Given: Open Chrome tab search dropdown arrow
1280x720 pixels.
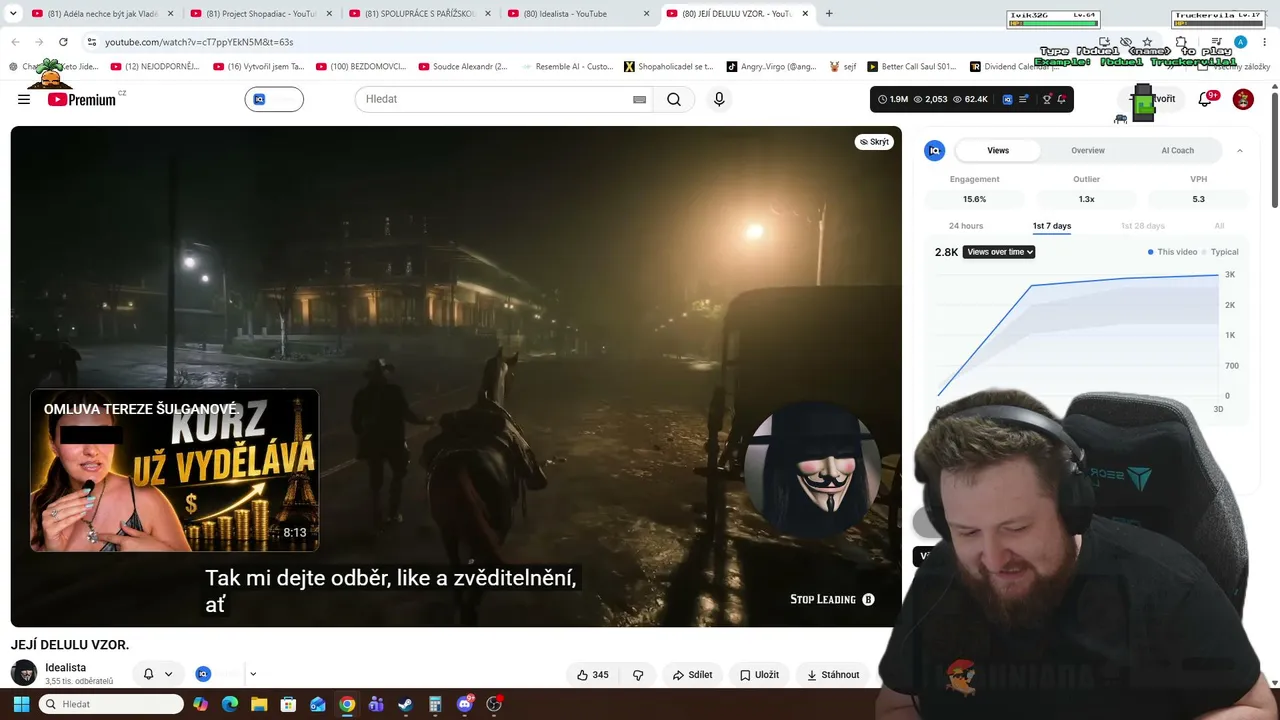Looking at the screenshot, I should [13, 14].
